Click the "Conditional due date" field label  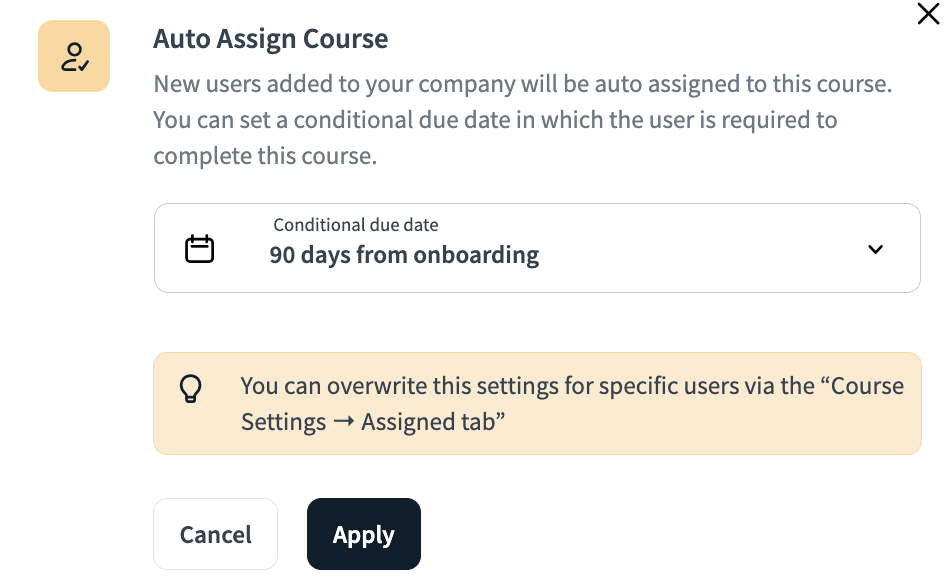tap(356, 225)
